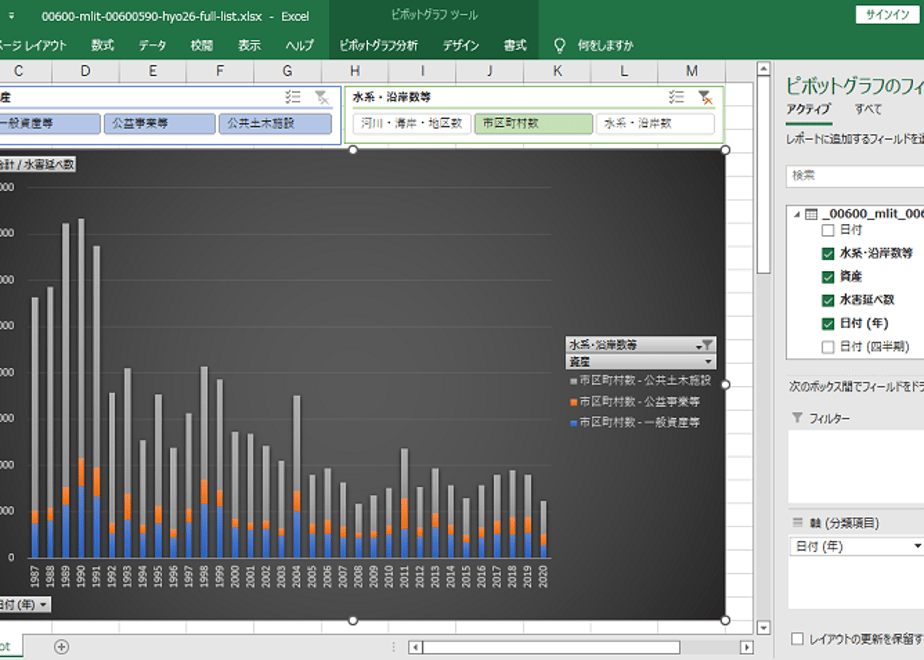Image resolution: width=924 pixels, height=660 pixels.
Task: Click horizontal scrollbar left arrow
Action: [415, 647]
